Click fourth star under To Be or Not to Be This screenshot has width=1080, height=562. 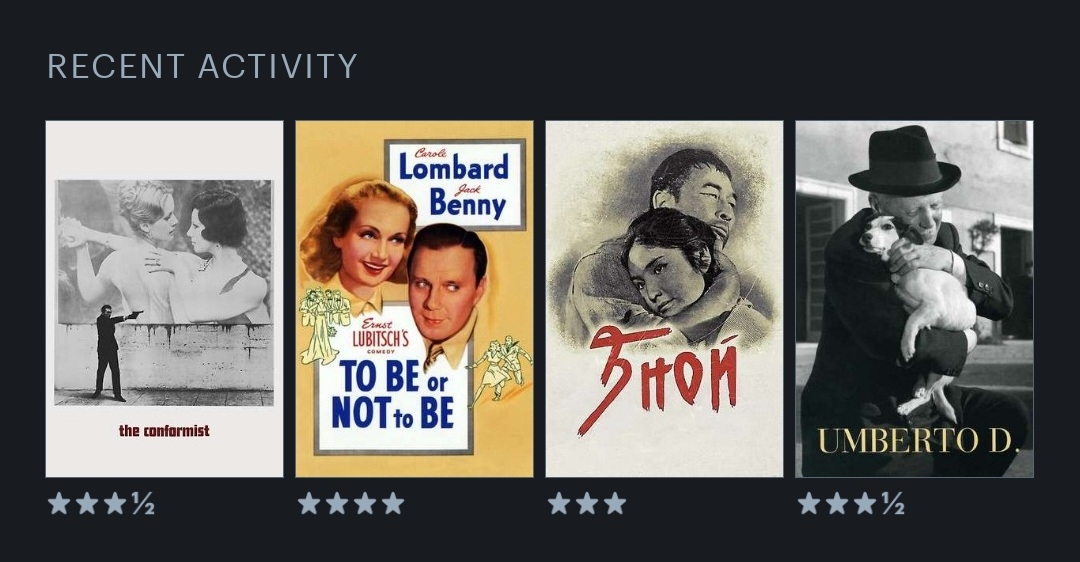(393, 503)
